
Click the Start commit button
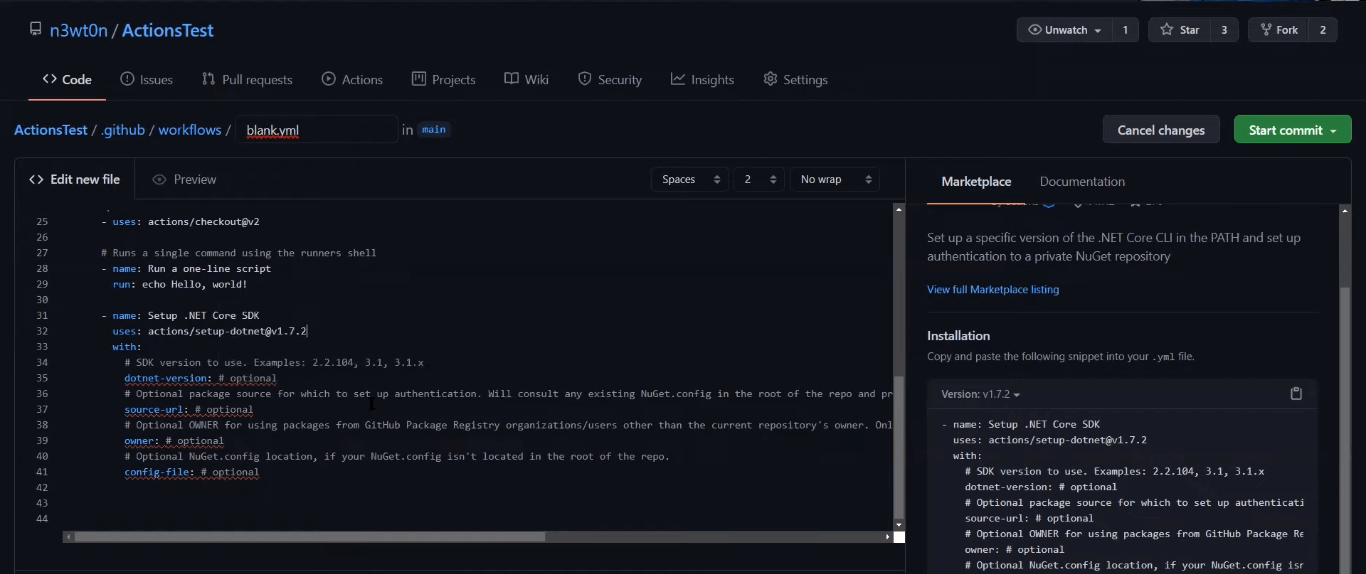1292,130
